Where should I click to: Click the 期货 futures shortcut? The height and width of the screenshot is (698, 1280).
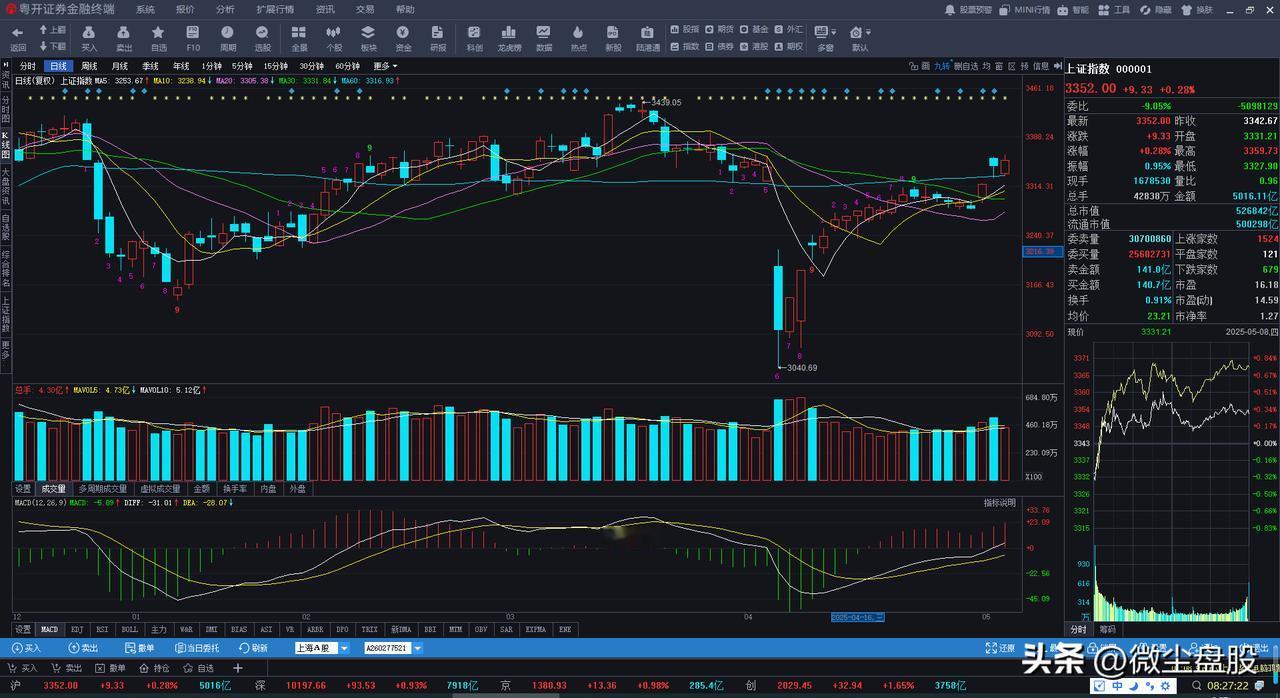[x=720, y=30]
